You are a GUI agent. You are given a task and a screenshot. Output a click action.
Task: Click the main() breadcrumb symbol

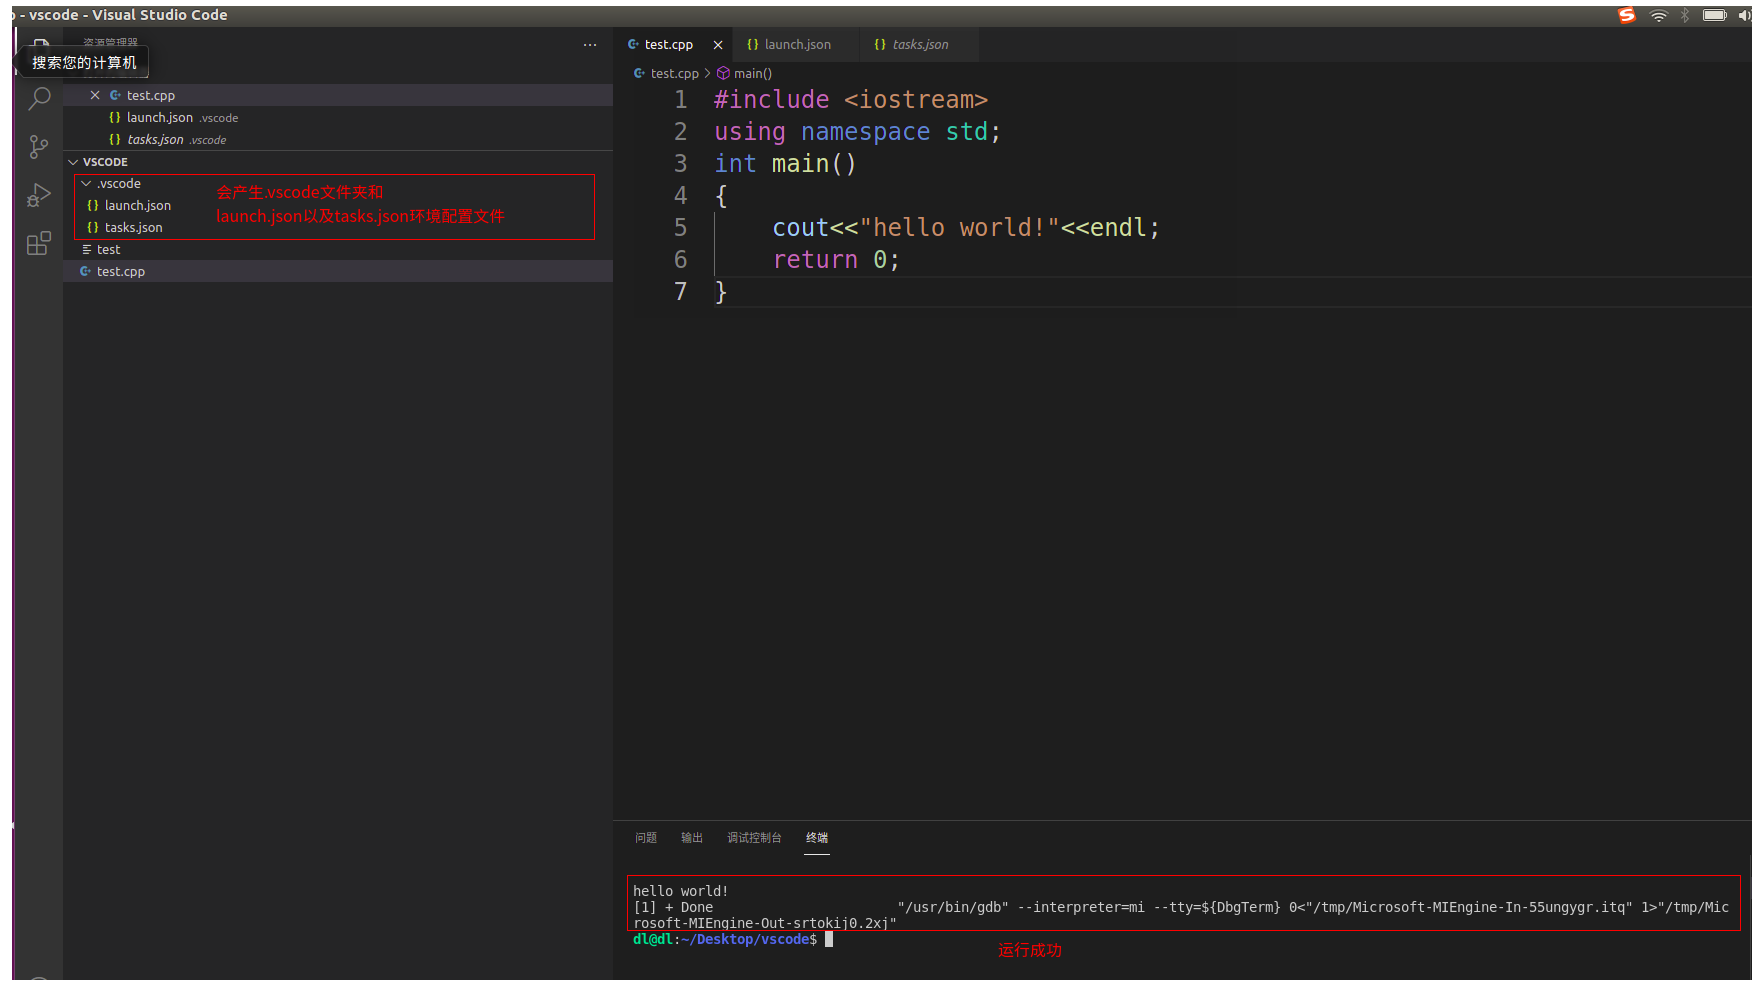point(744,73)
